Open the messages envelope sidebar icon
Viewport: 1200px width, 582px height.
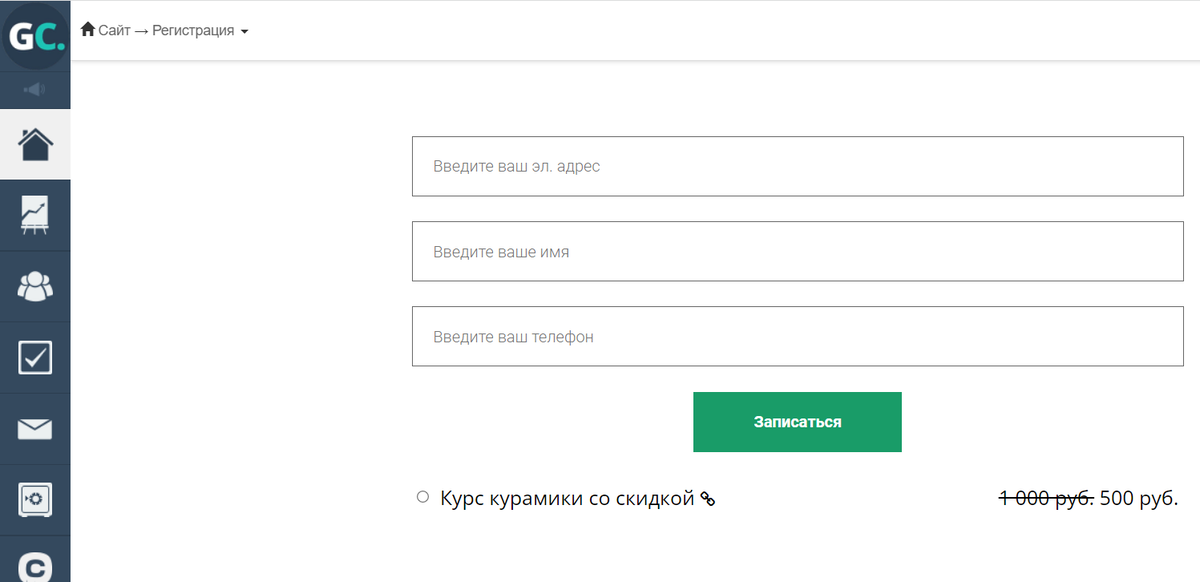[35, 429]
